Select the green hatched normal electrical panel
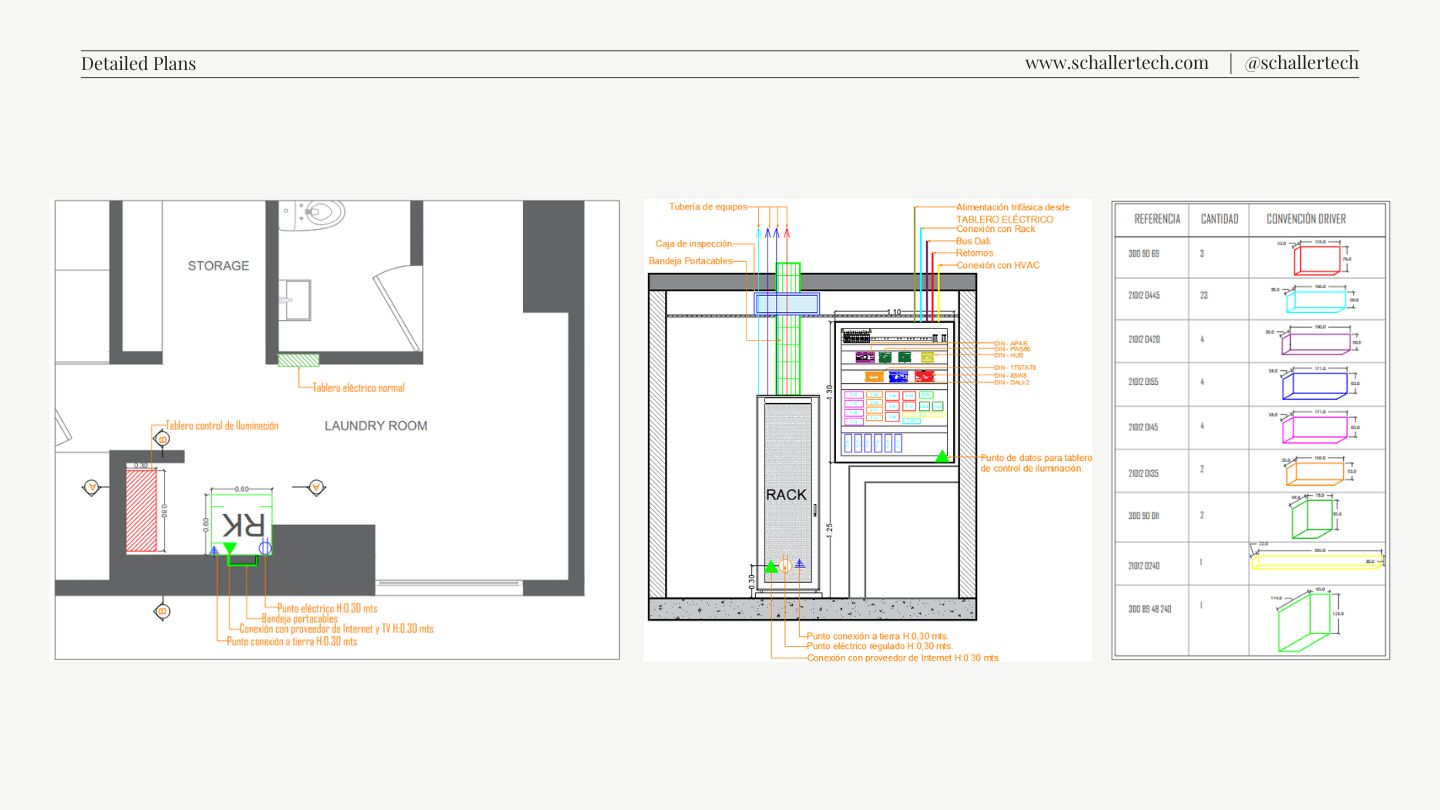Viewport: 1440px width, 810px height. click(298, 358)
